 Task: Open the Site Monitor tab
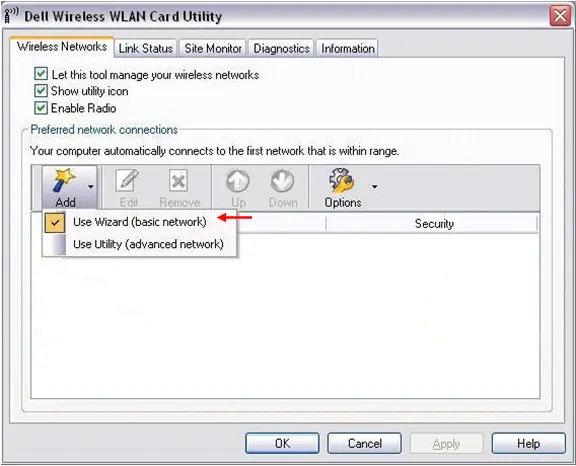tap(213, 48)
